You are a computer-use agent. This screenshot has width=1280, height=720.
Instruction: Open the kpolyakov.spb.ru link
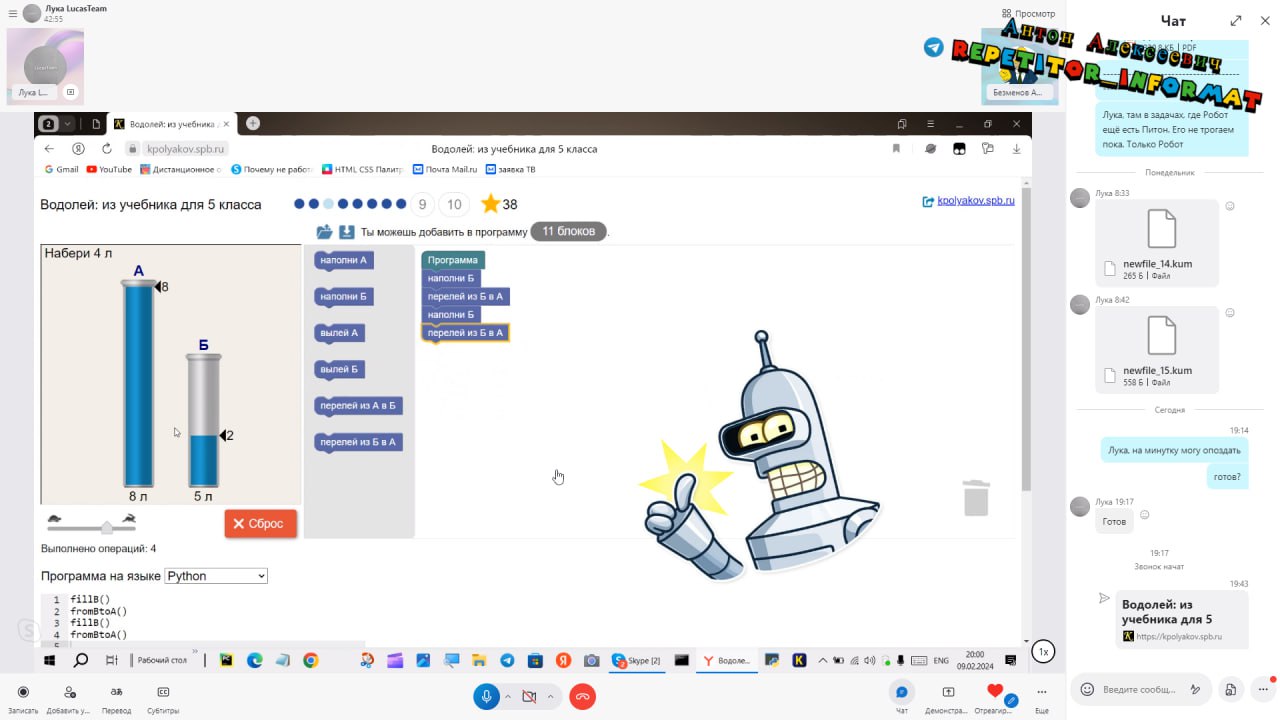point(975,201)
